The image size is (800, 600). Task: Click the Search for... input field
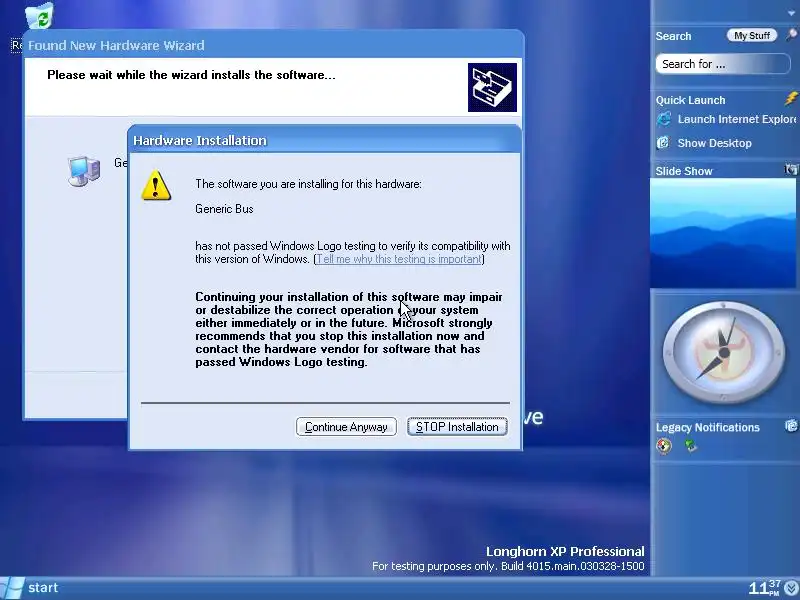tap(722, 64)
